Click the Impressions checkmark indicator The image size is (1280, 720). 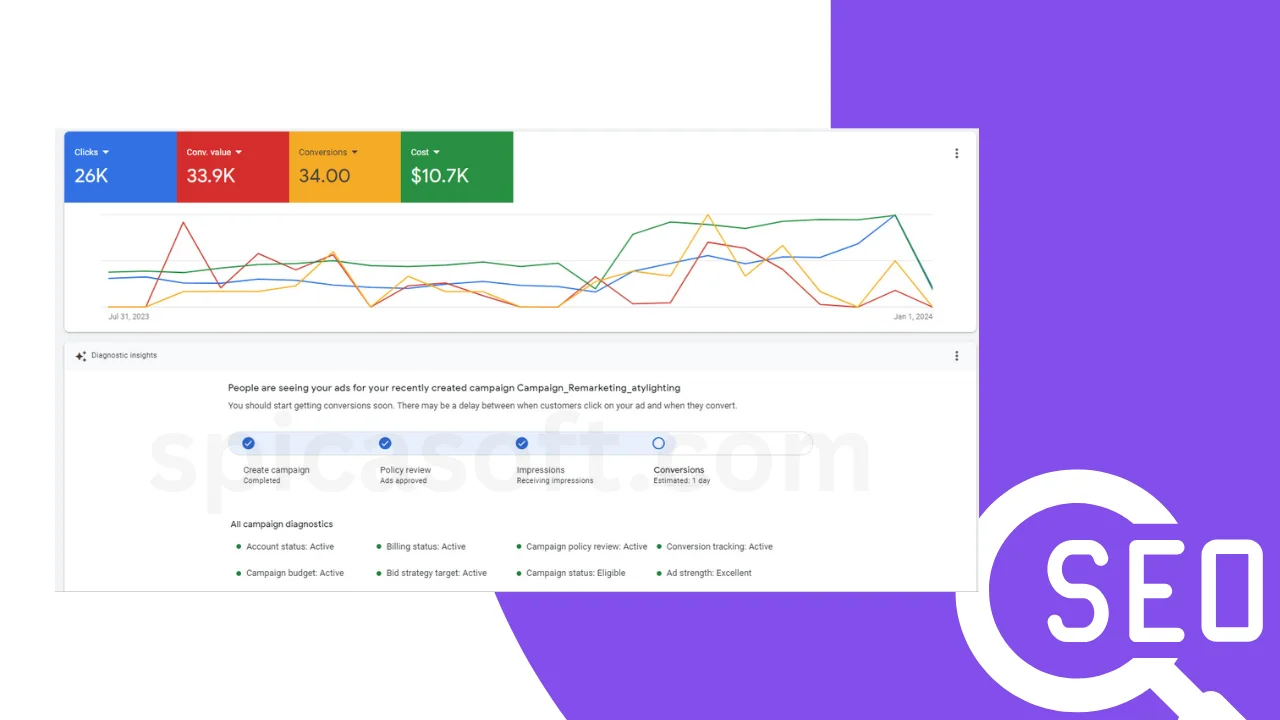pyautogui.click(x=521, y=443)
